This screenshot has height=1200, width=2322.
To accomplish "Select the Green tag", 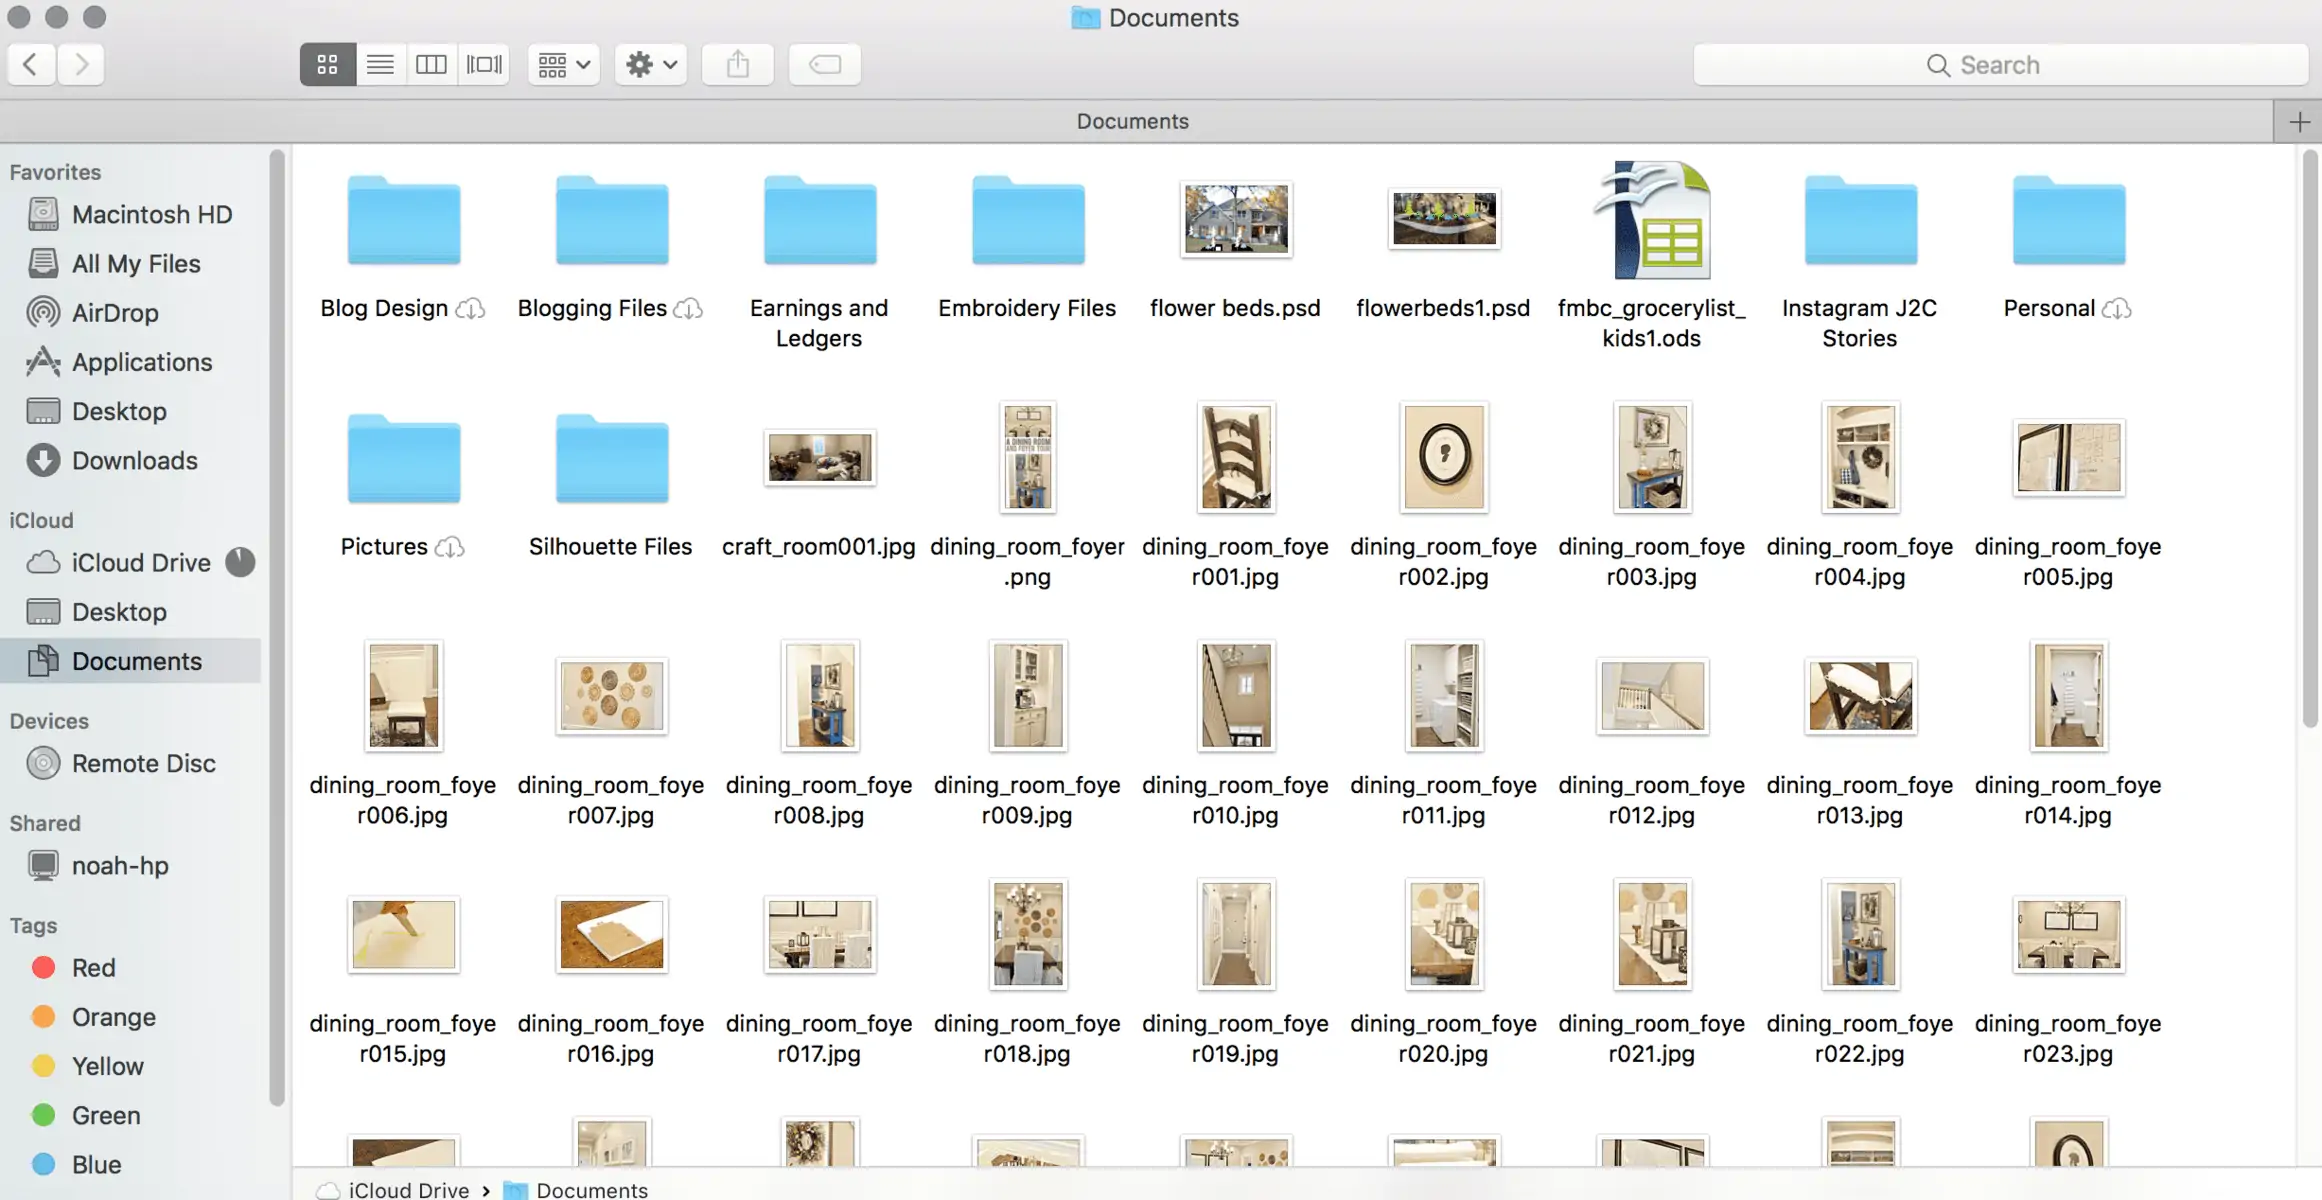I will tap(131, 1114).
